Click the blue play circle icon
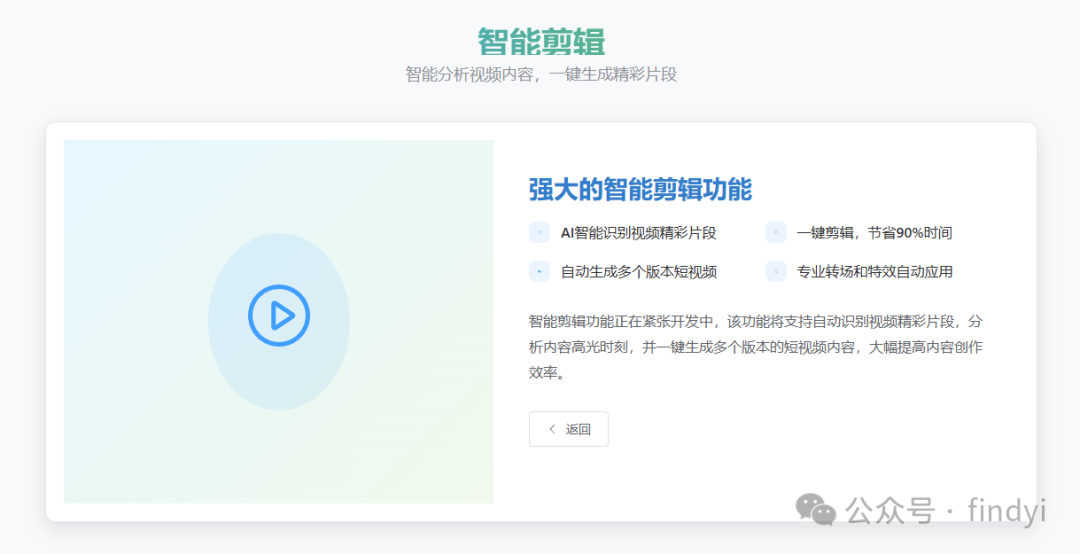This screenshot has width=1080, height=554. [279, 316]
